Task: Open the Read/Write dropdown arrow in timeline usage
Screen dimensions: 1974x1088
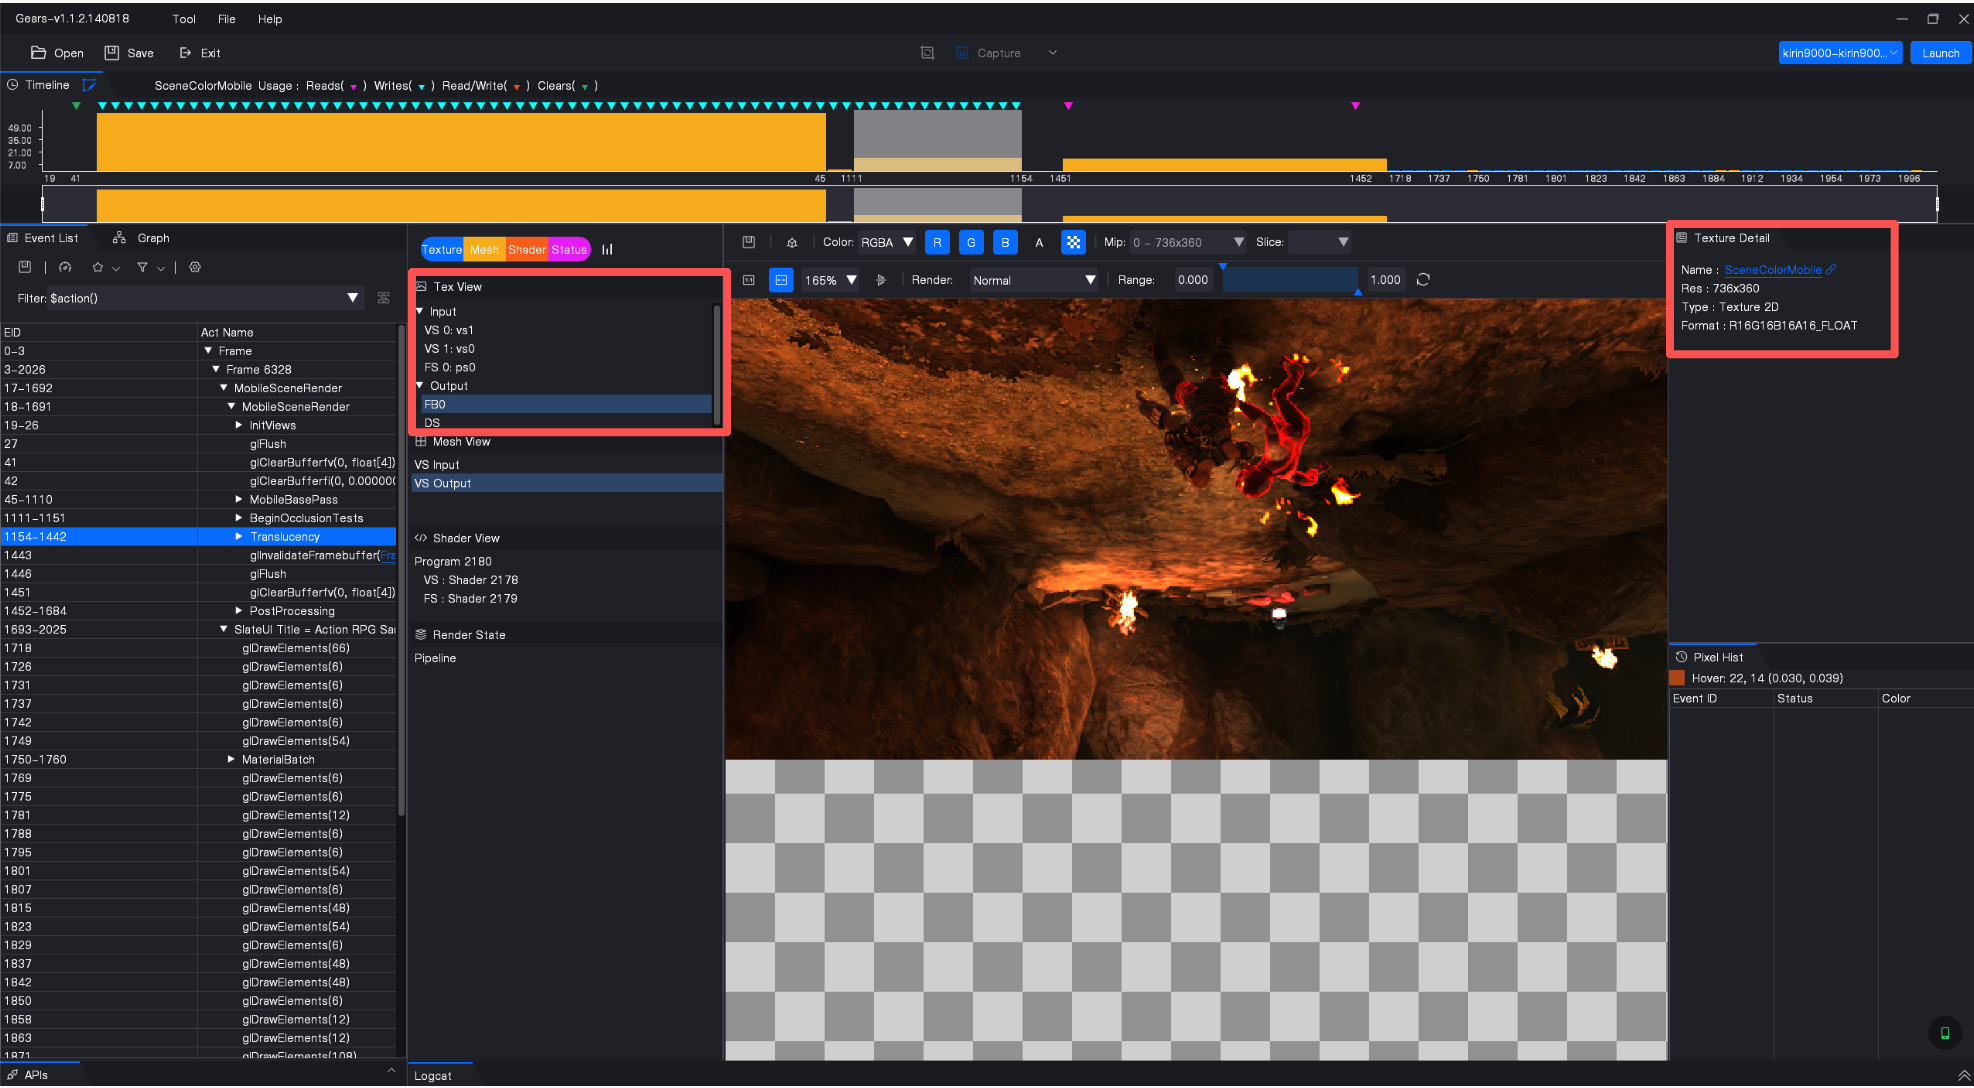Action: tap(516, 87)
